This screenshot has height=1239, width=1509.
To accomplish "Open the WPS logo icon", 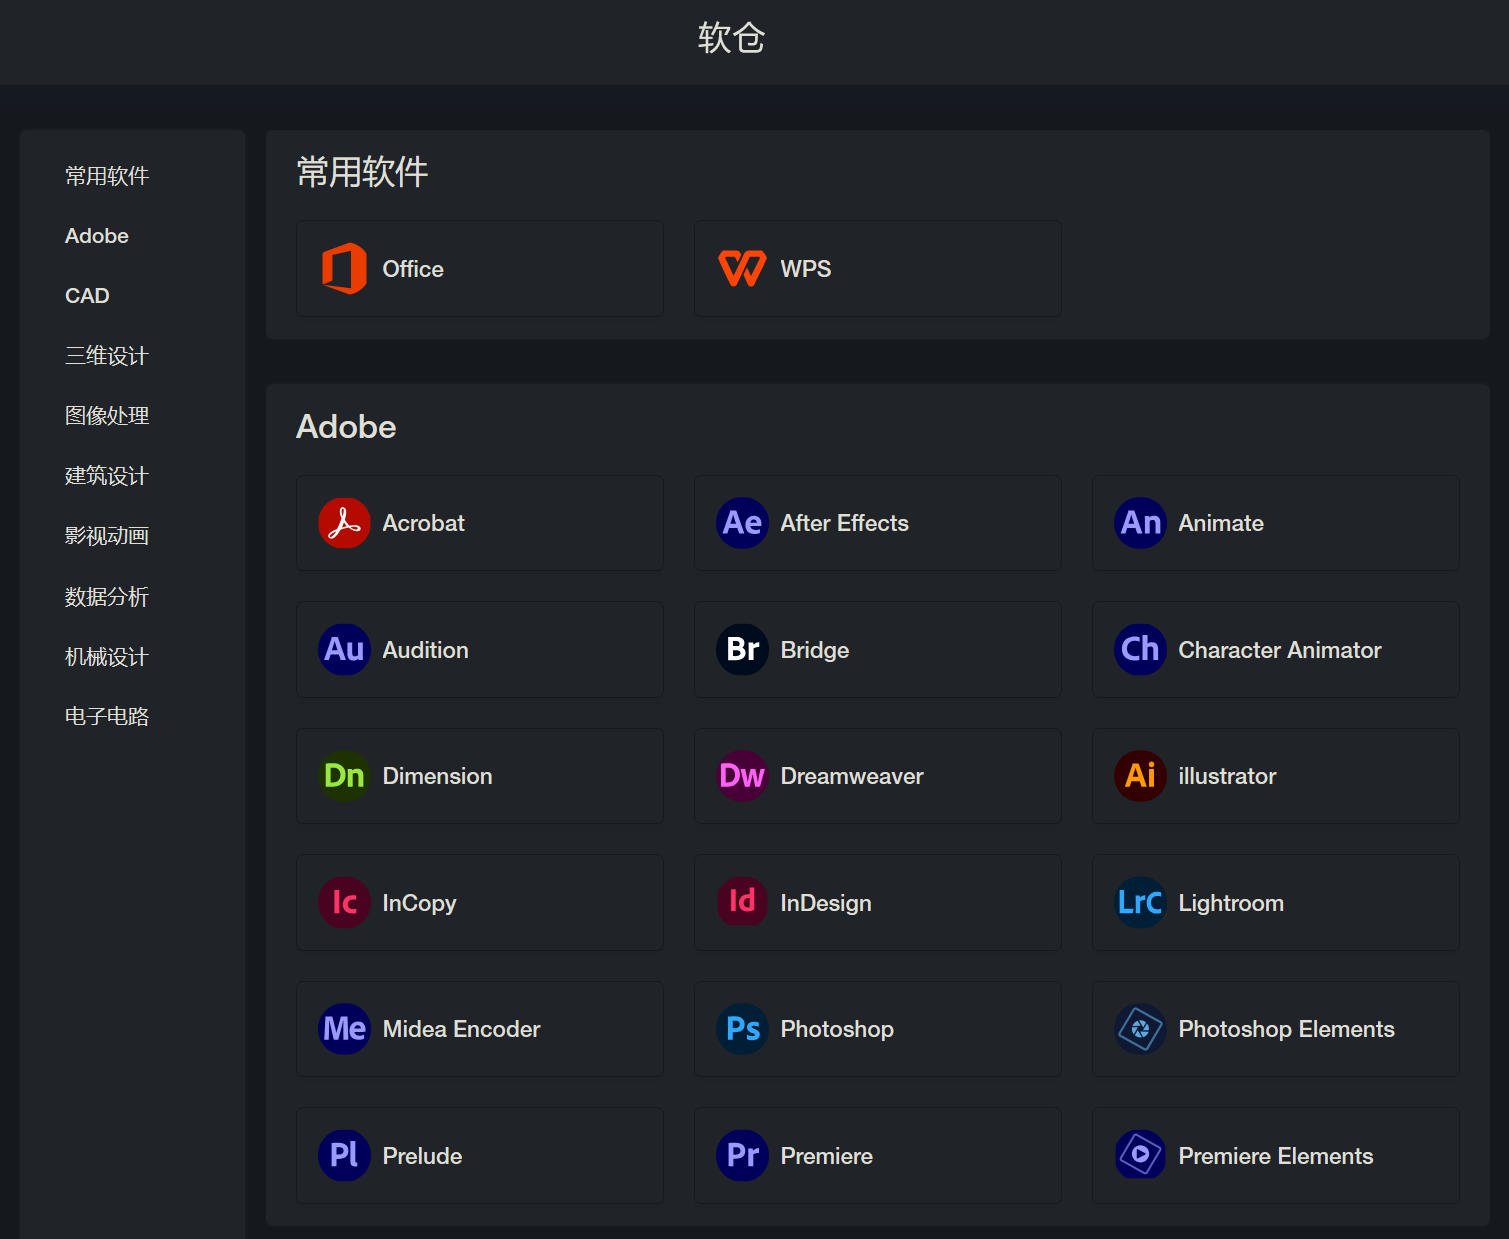I will 742,269.
